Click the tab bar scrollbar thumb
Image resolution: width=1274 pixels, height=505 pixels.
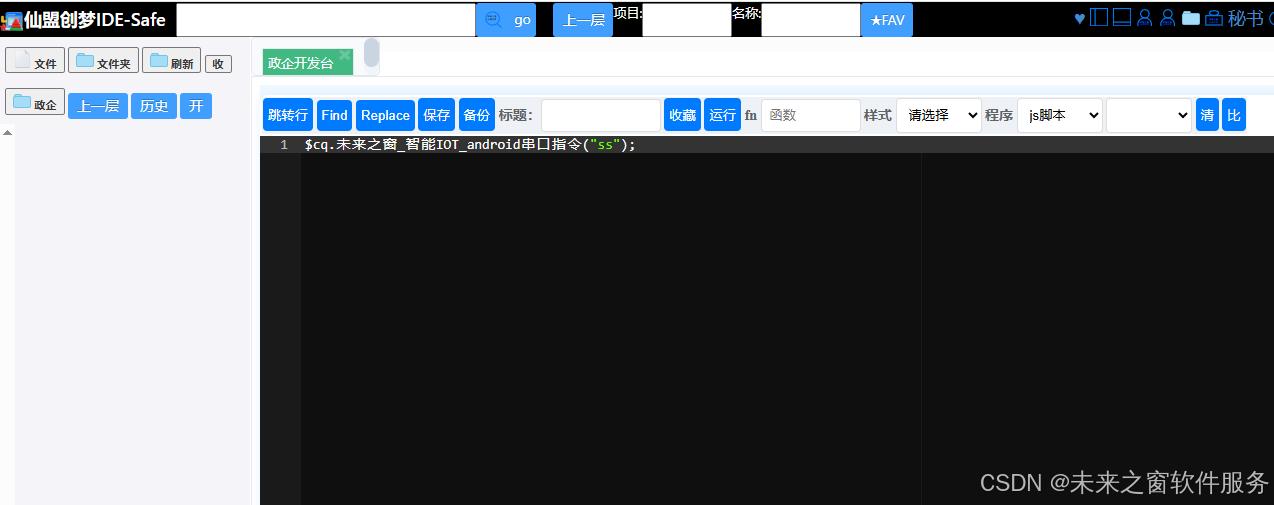click(371, 53)
